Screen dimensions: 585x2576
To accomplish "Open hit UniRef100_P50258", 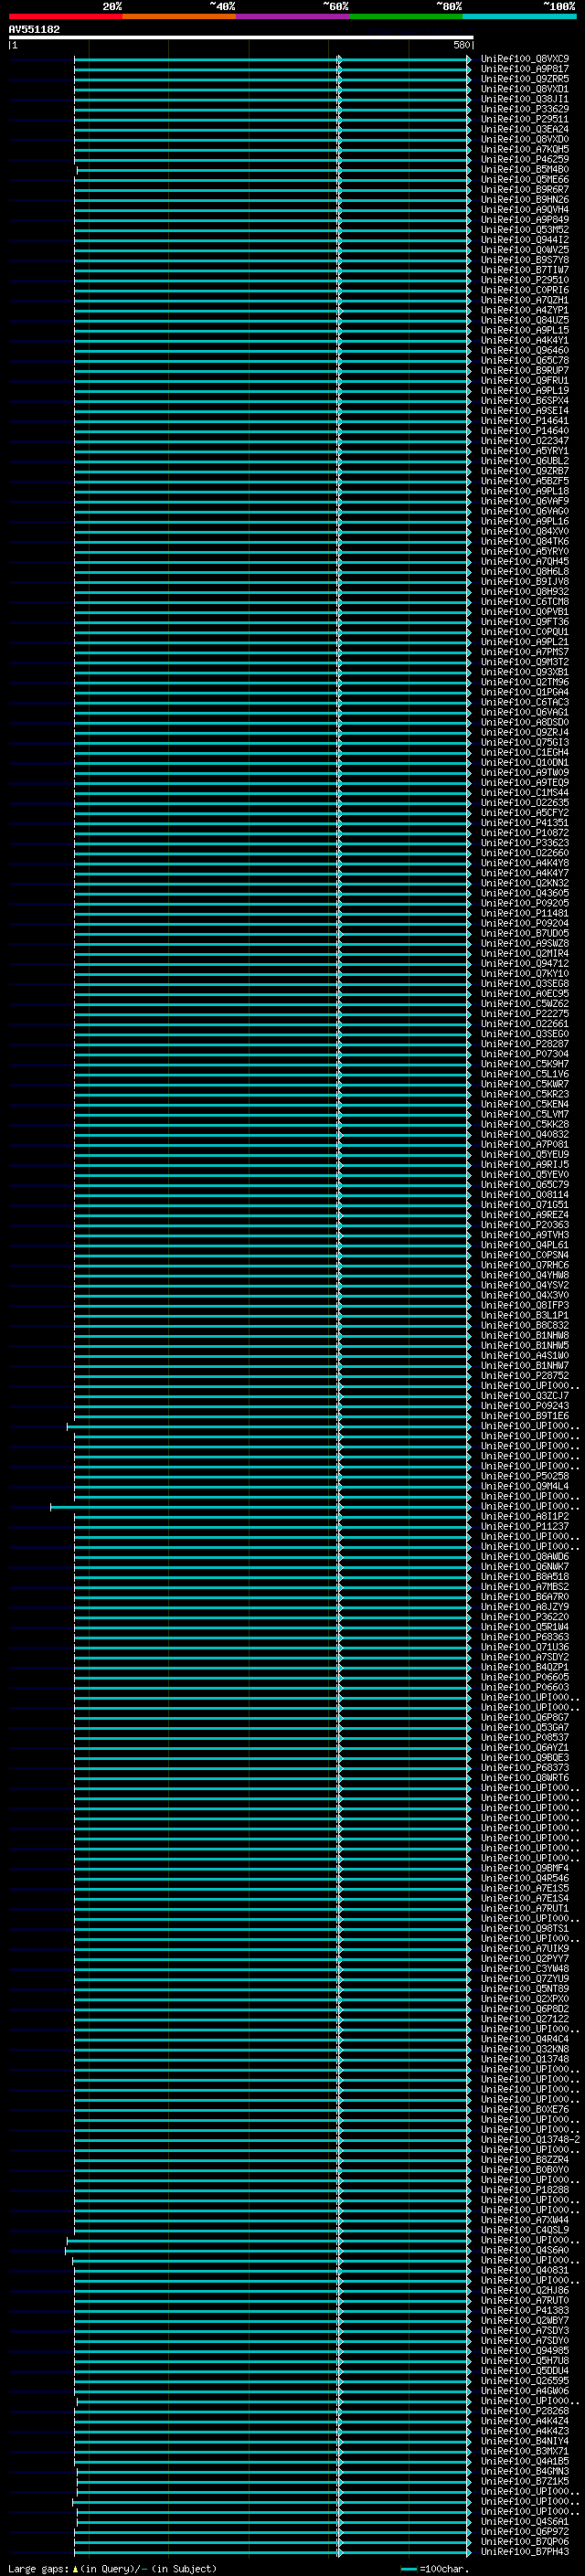I will pyautogui.click(x=524, y=1476).
